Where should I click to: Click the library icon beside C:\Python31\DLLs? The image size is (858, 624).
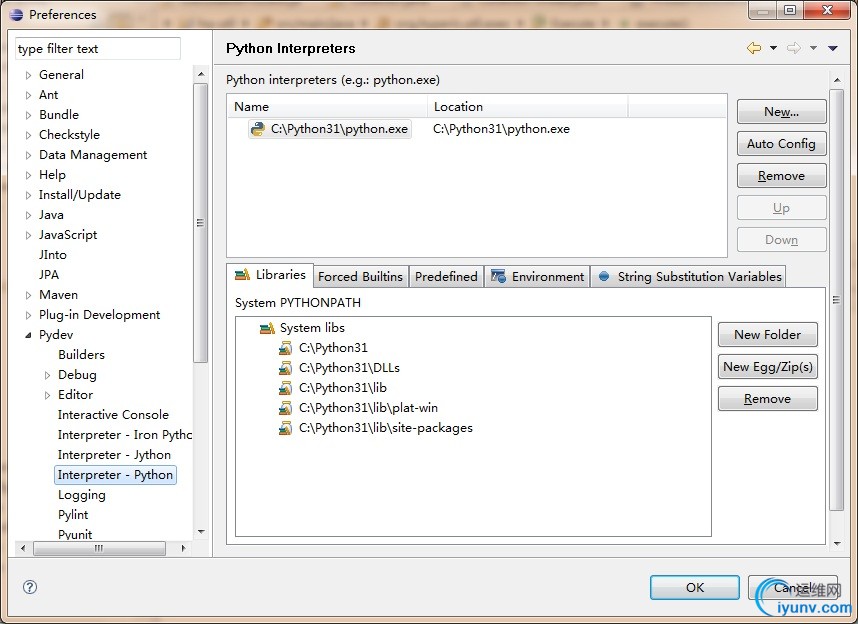point(285,368)
